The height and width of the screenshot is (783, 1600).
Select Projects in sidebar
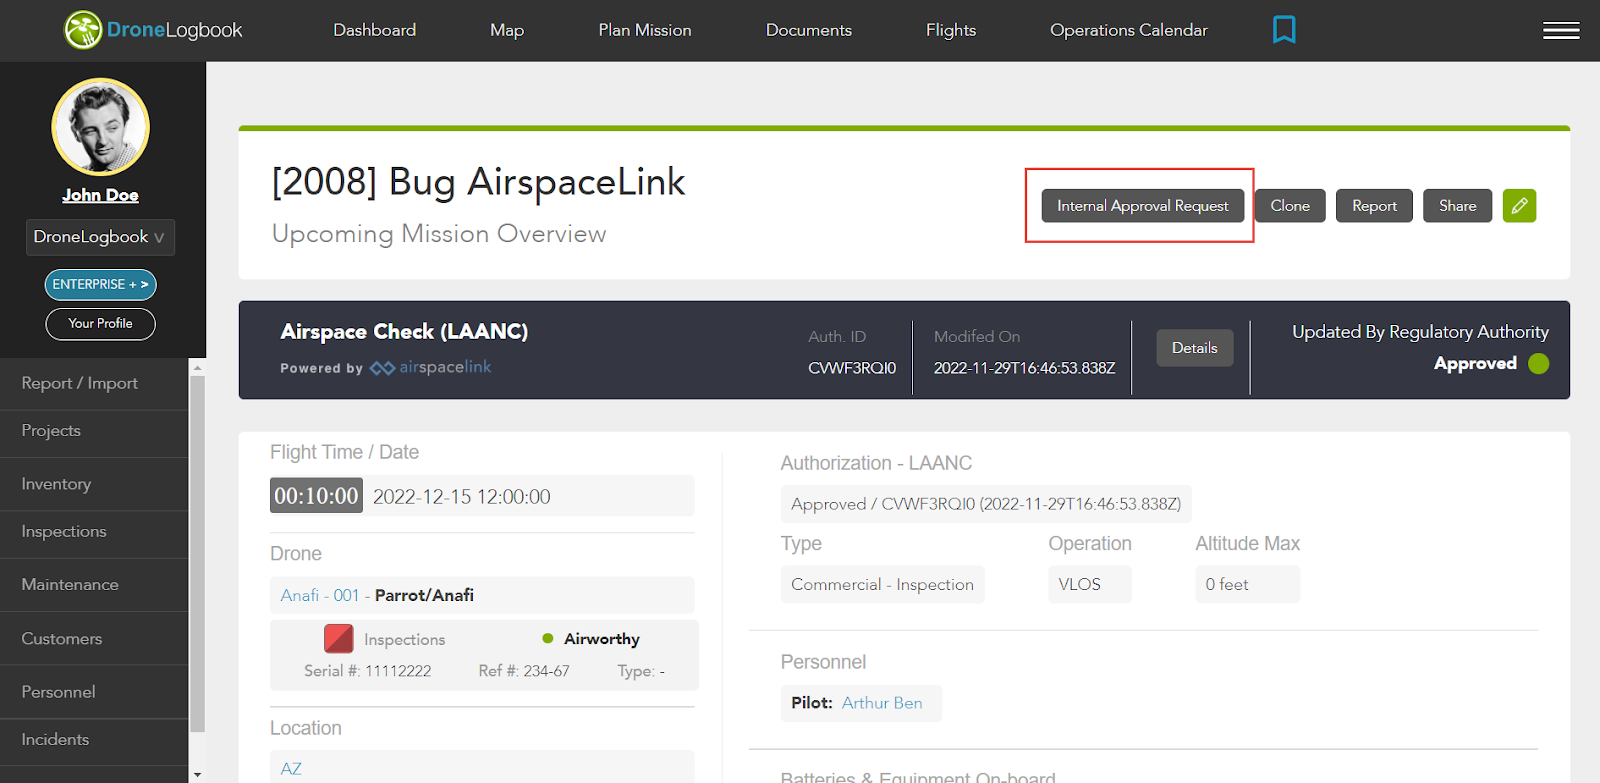(94, 431)
